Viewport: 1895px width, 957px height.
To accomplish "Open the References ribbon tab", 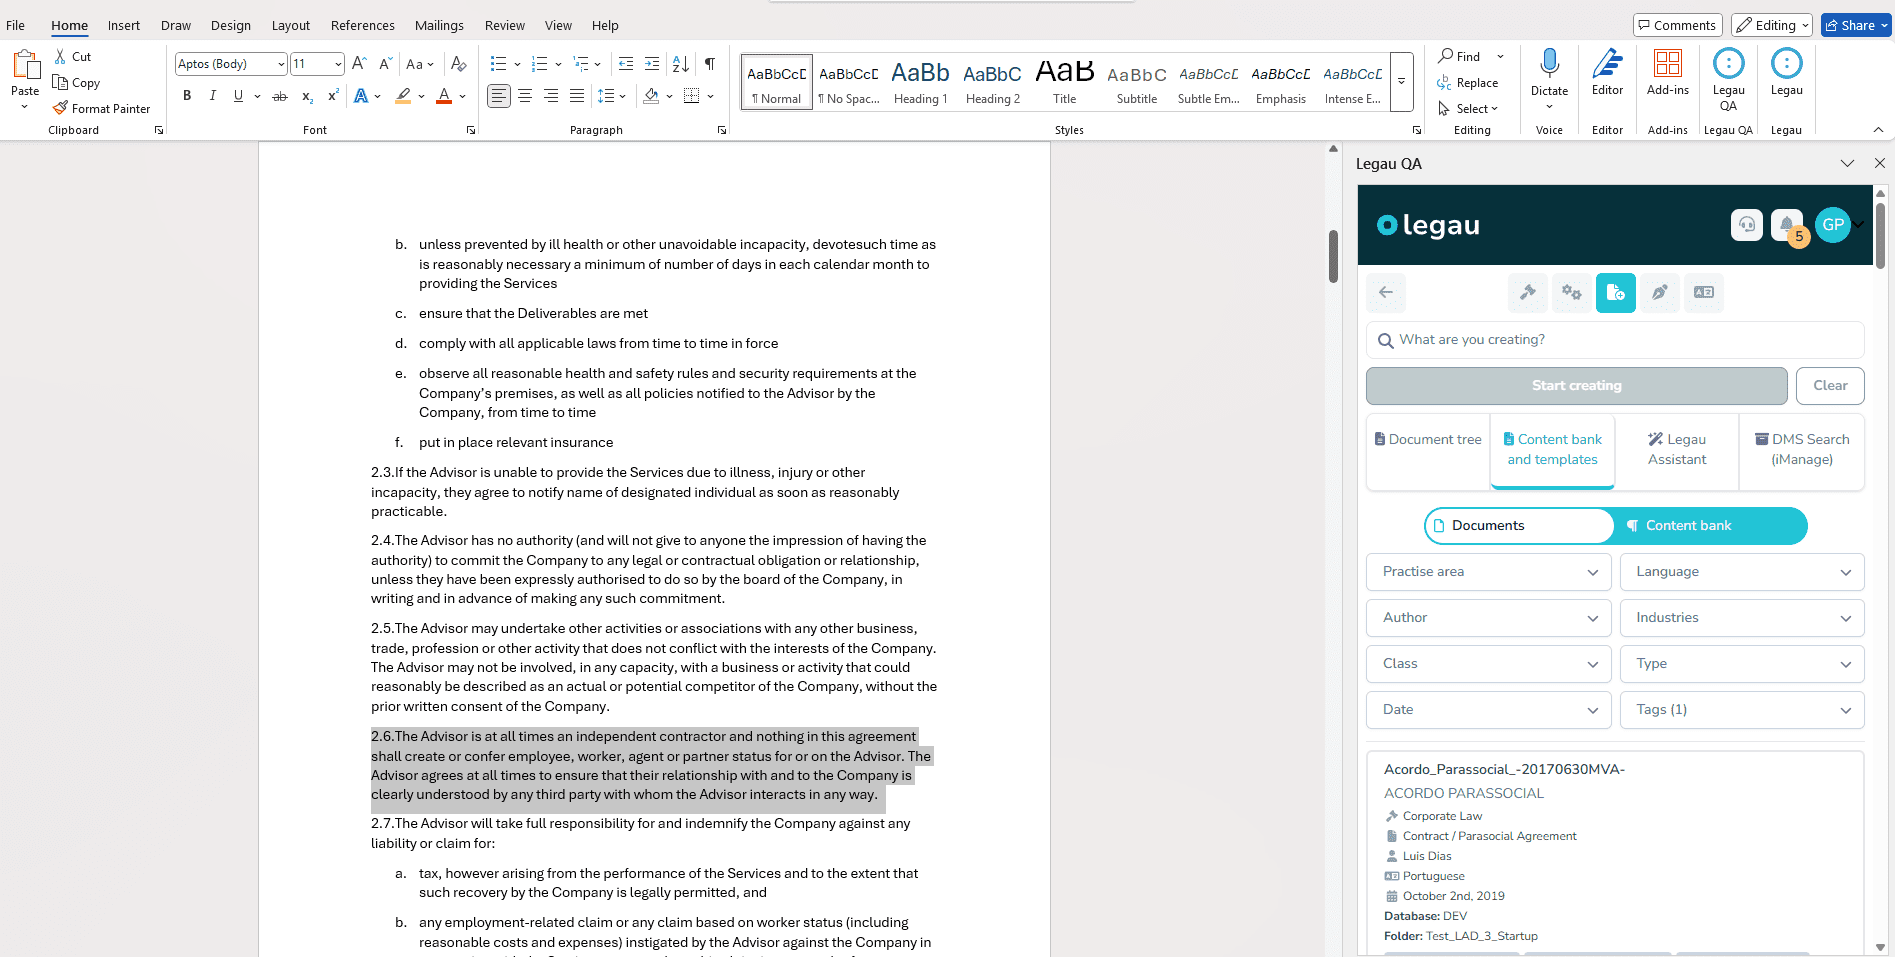I will tap(362, 25).
